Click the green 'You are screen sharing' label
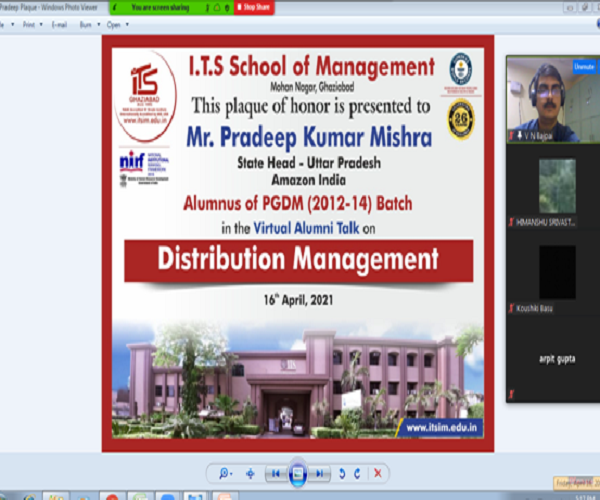This screenshot has height=500, width=600. (160, 7)
